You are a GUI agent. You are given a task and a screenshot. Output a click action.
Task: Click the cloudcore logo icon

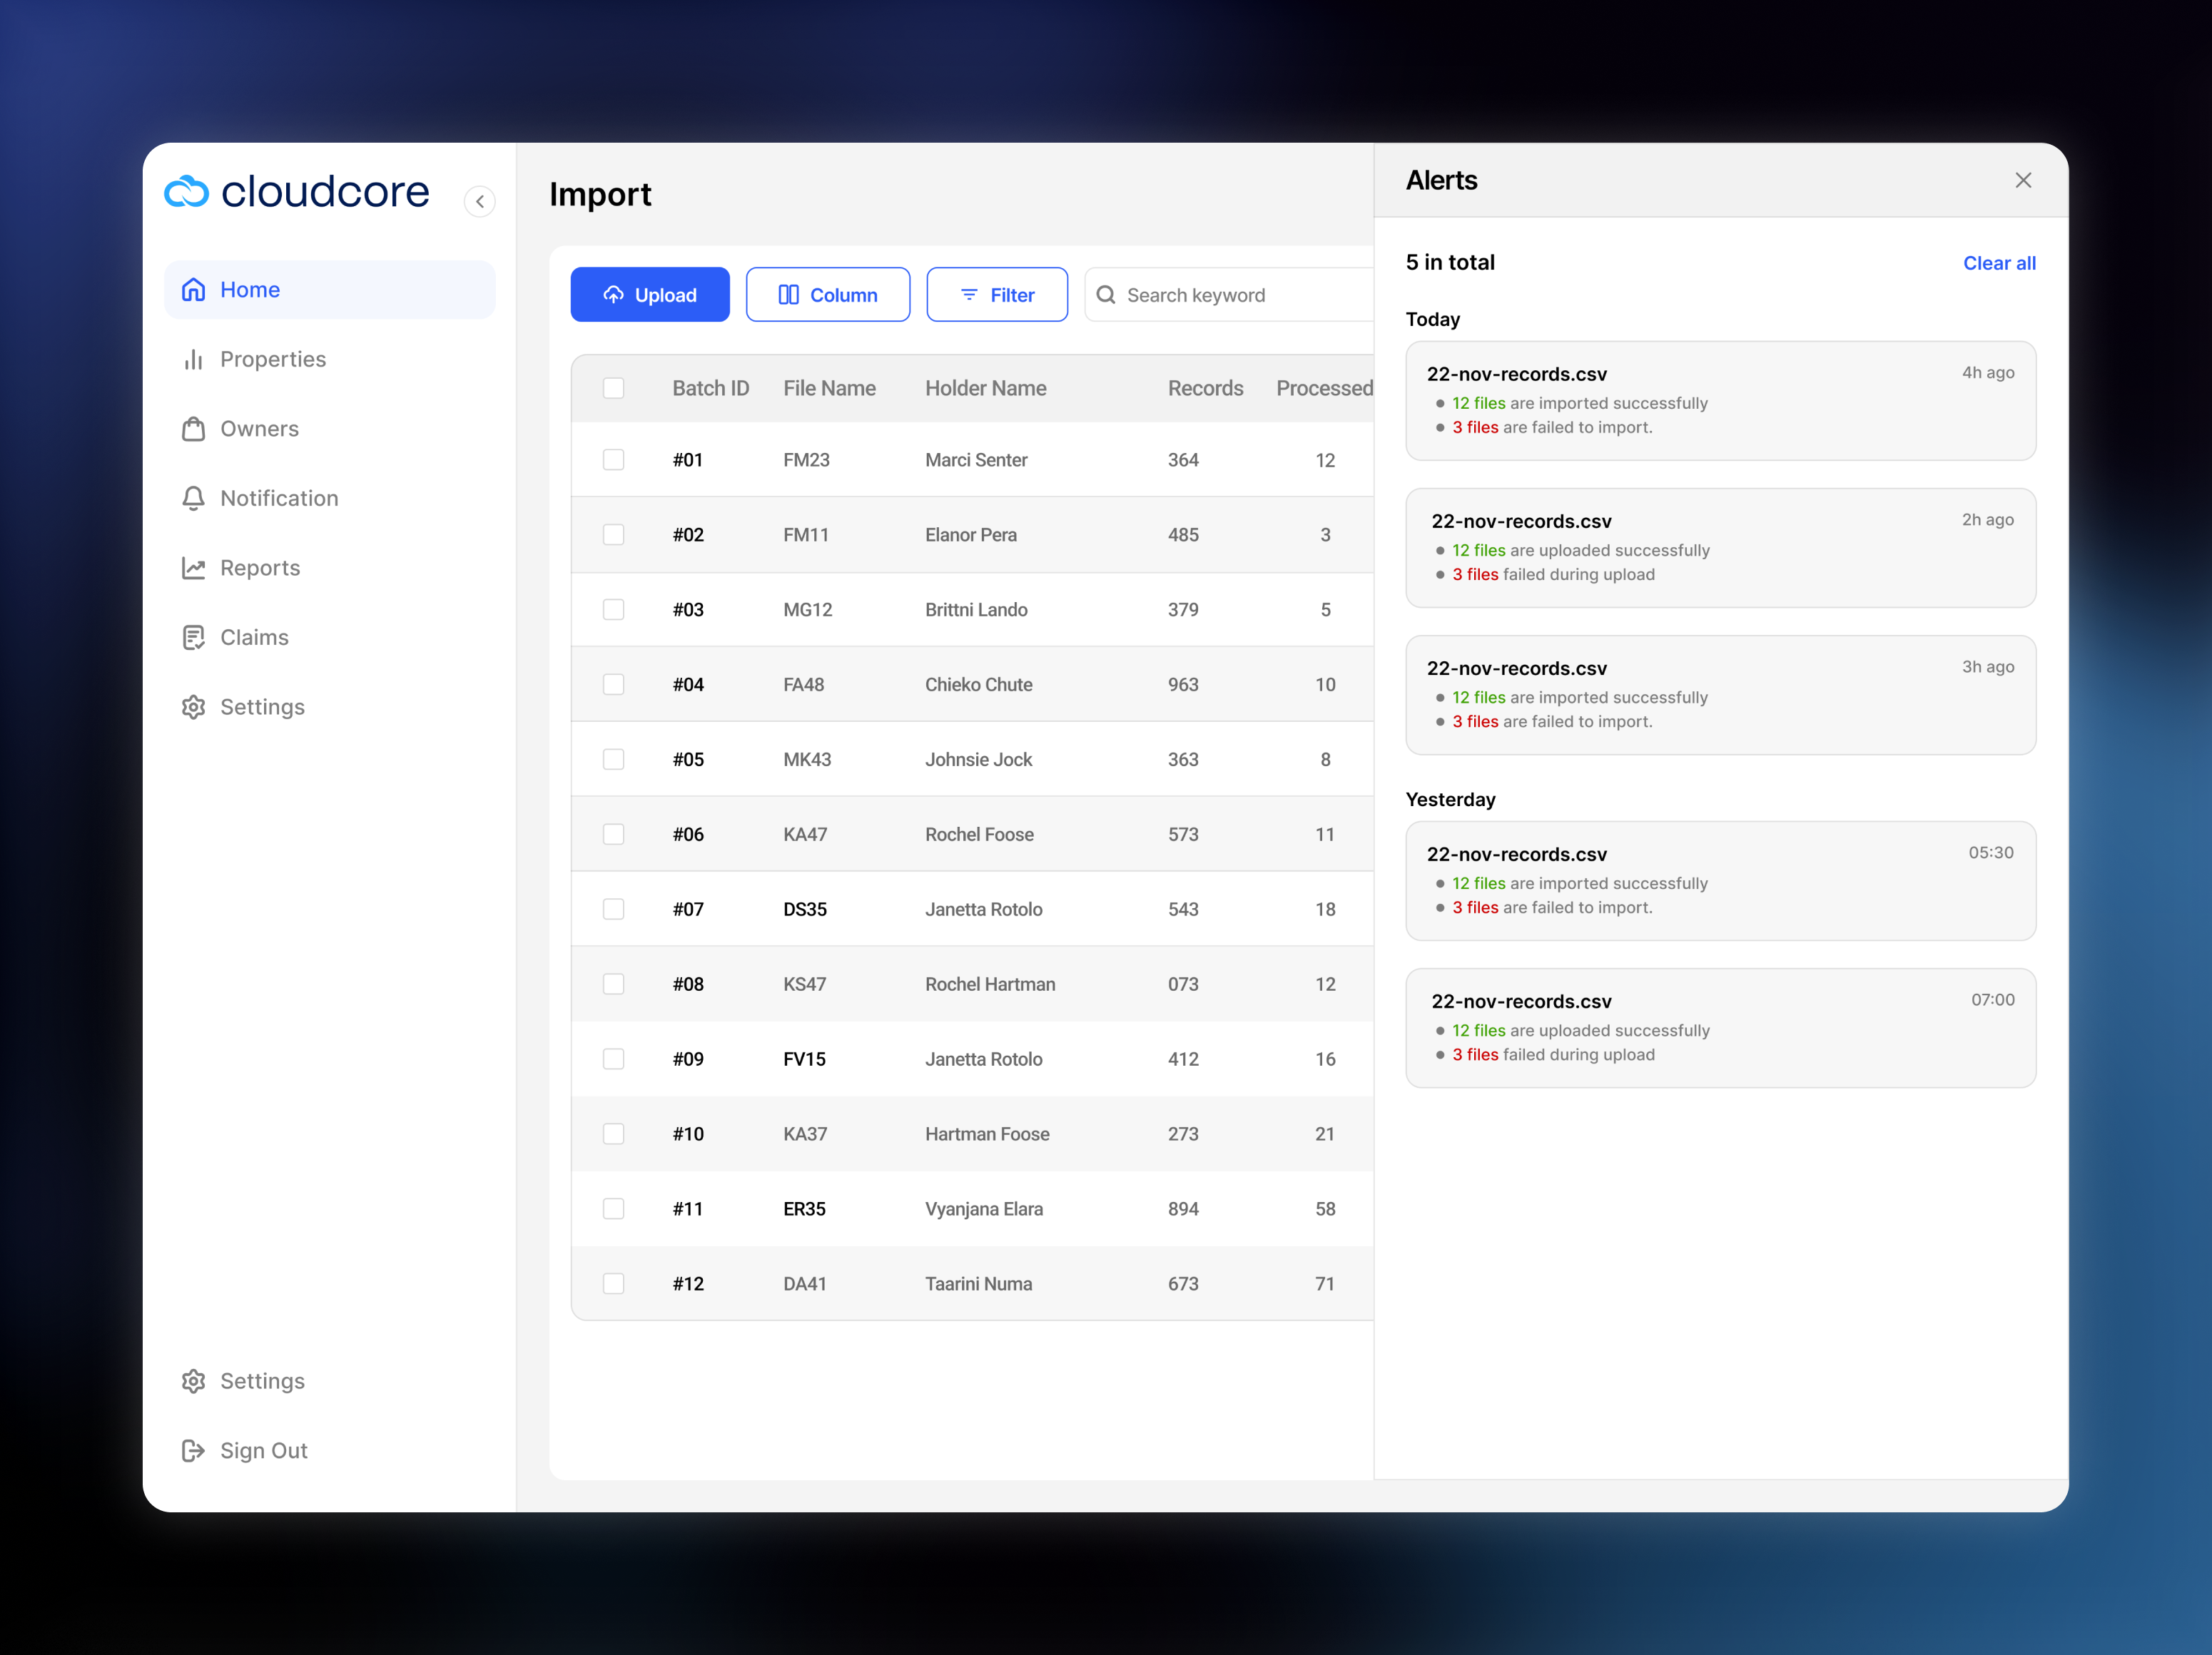tap(186, 191)
